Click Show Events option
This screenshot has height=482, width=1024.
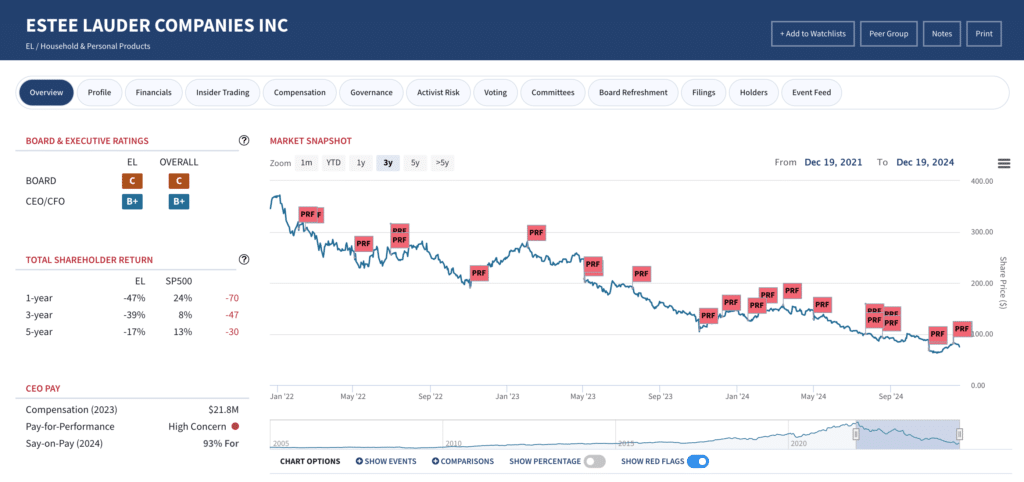pyautogui.click(x=386, y=461)
